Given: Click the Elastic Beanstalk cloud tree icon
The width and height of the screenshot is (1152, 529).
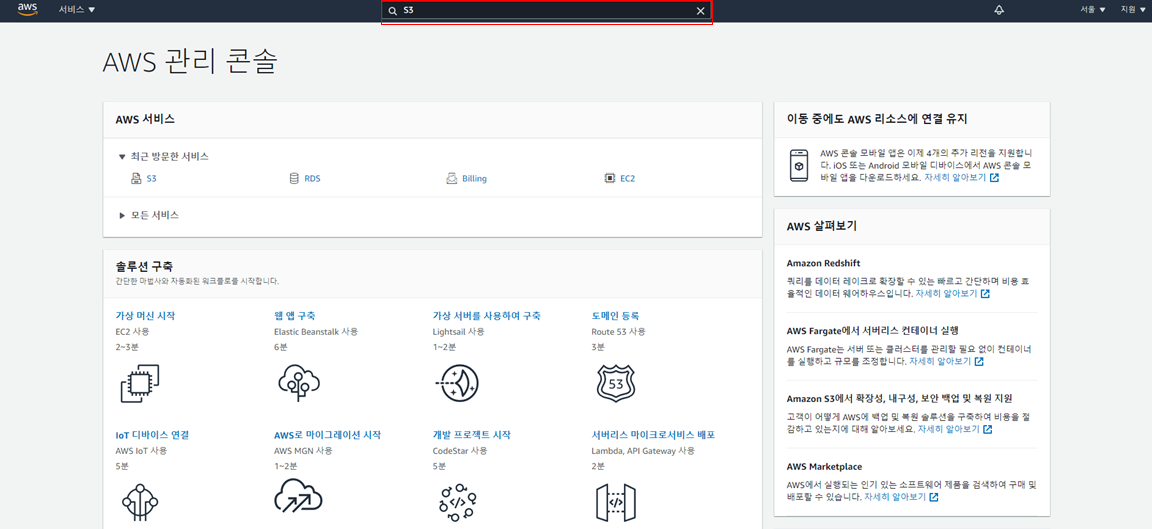Looking at the screenshot, I should (x=299, y=382).
